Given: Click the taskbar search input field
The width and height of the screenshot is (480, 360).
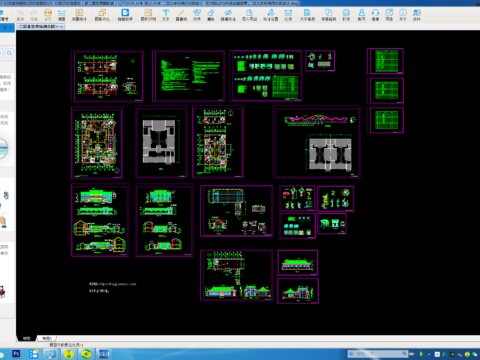Looking at the screenshot, I should coord(377,354).
